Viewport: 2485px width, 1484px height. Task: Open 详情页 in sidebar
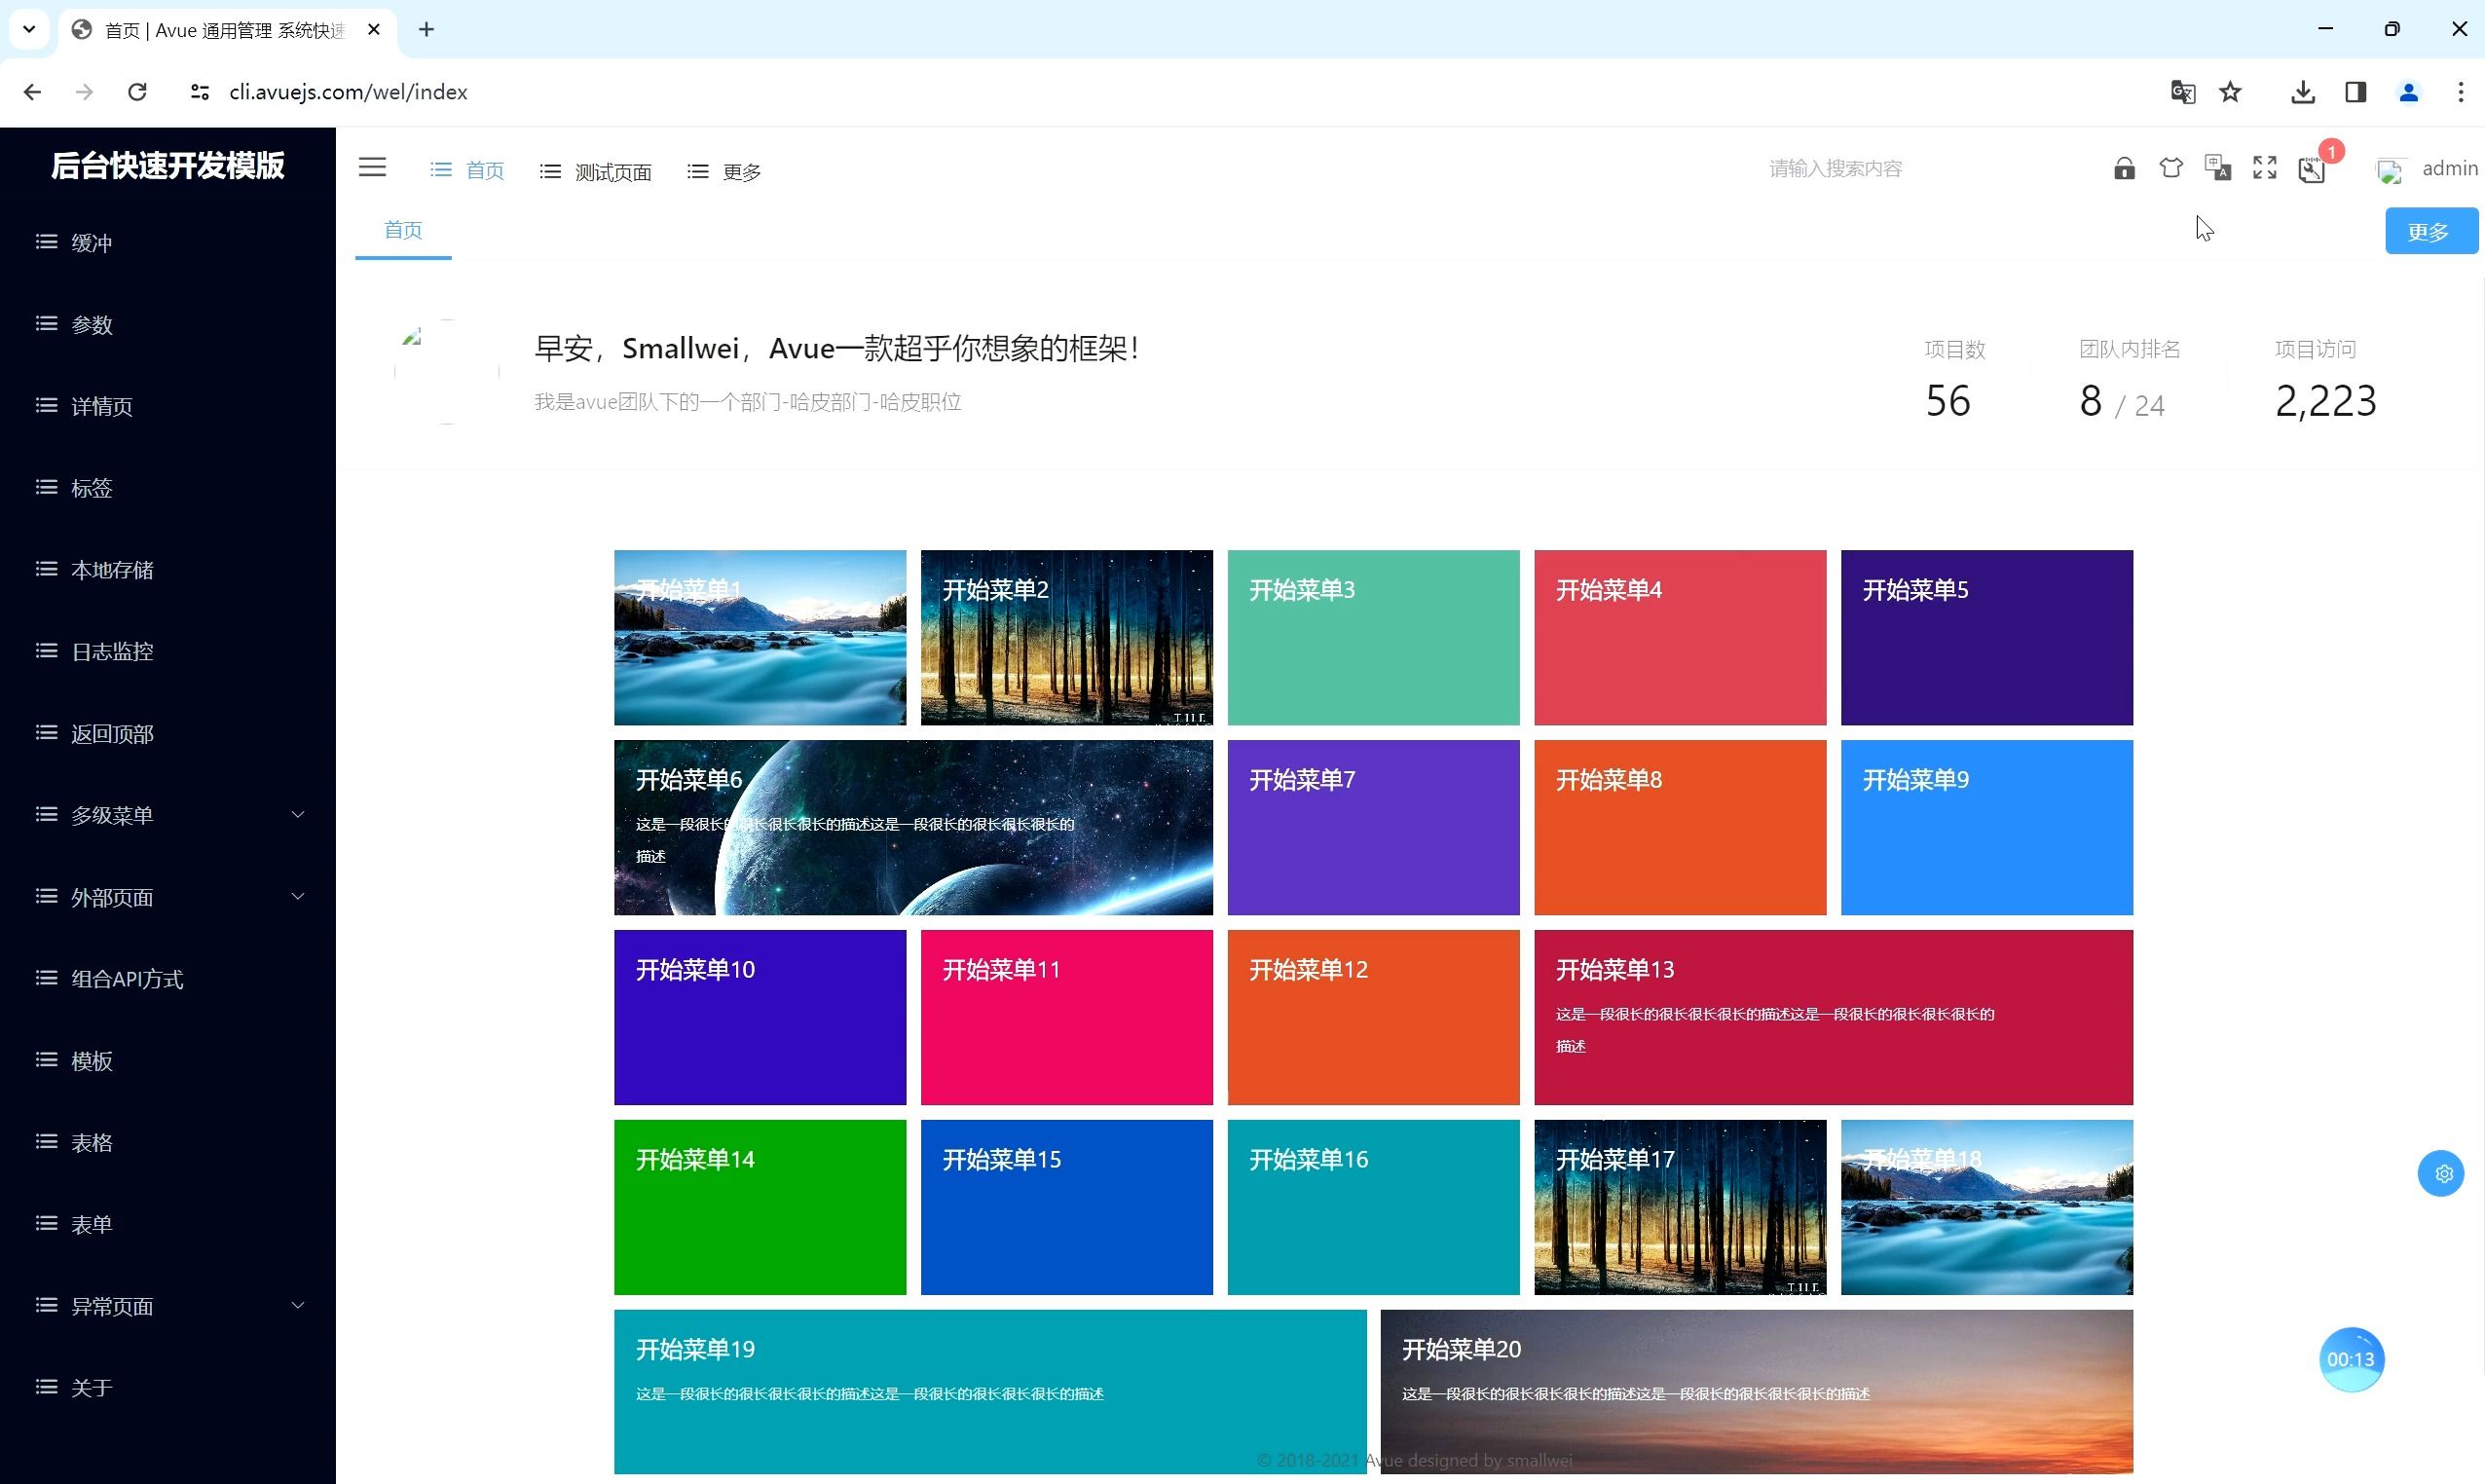pos(168,406)
